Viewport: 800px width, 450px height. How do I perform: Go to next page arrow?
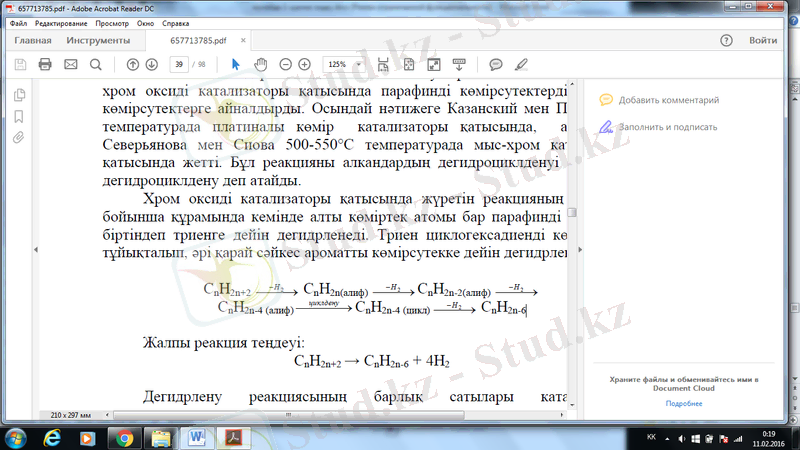click(152, 64)
